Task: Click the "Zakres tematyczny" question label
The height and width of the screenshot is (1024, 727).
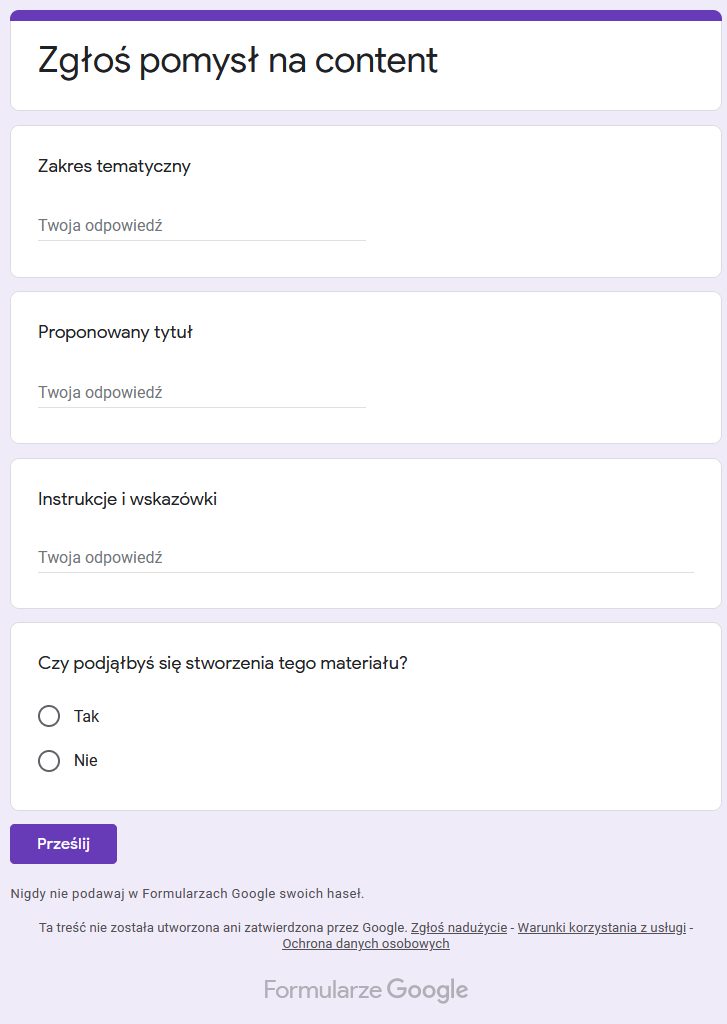Action: pyautogui.click(x=114, y=166)
